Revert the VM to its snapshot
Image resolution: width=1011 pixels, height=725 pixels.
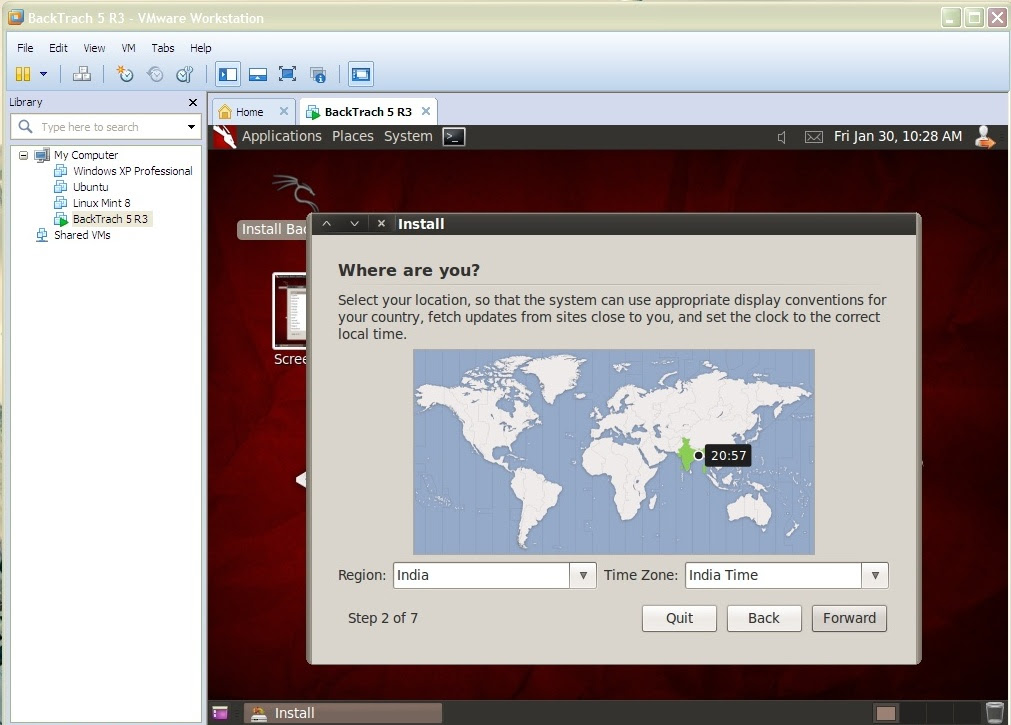tap(155, 74)
